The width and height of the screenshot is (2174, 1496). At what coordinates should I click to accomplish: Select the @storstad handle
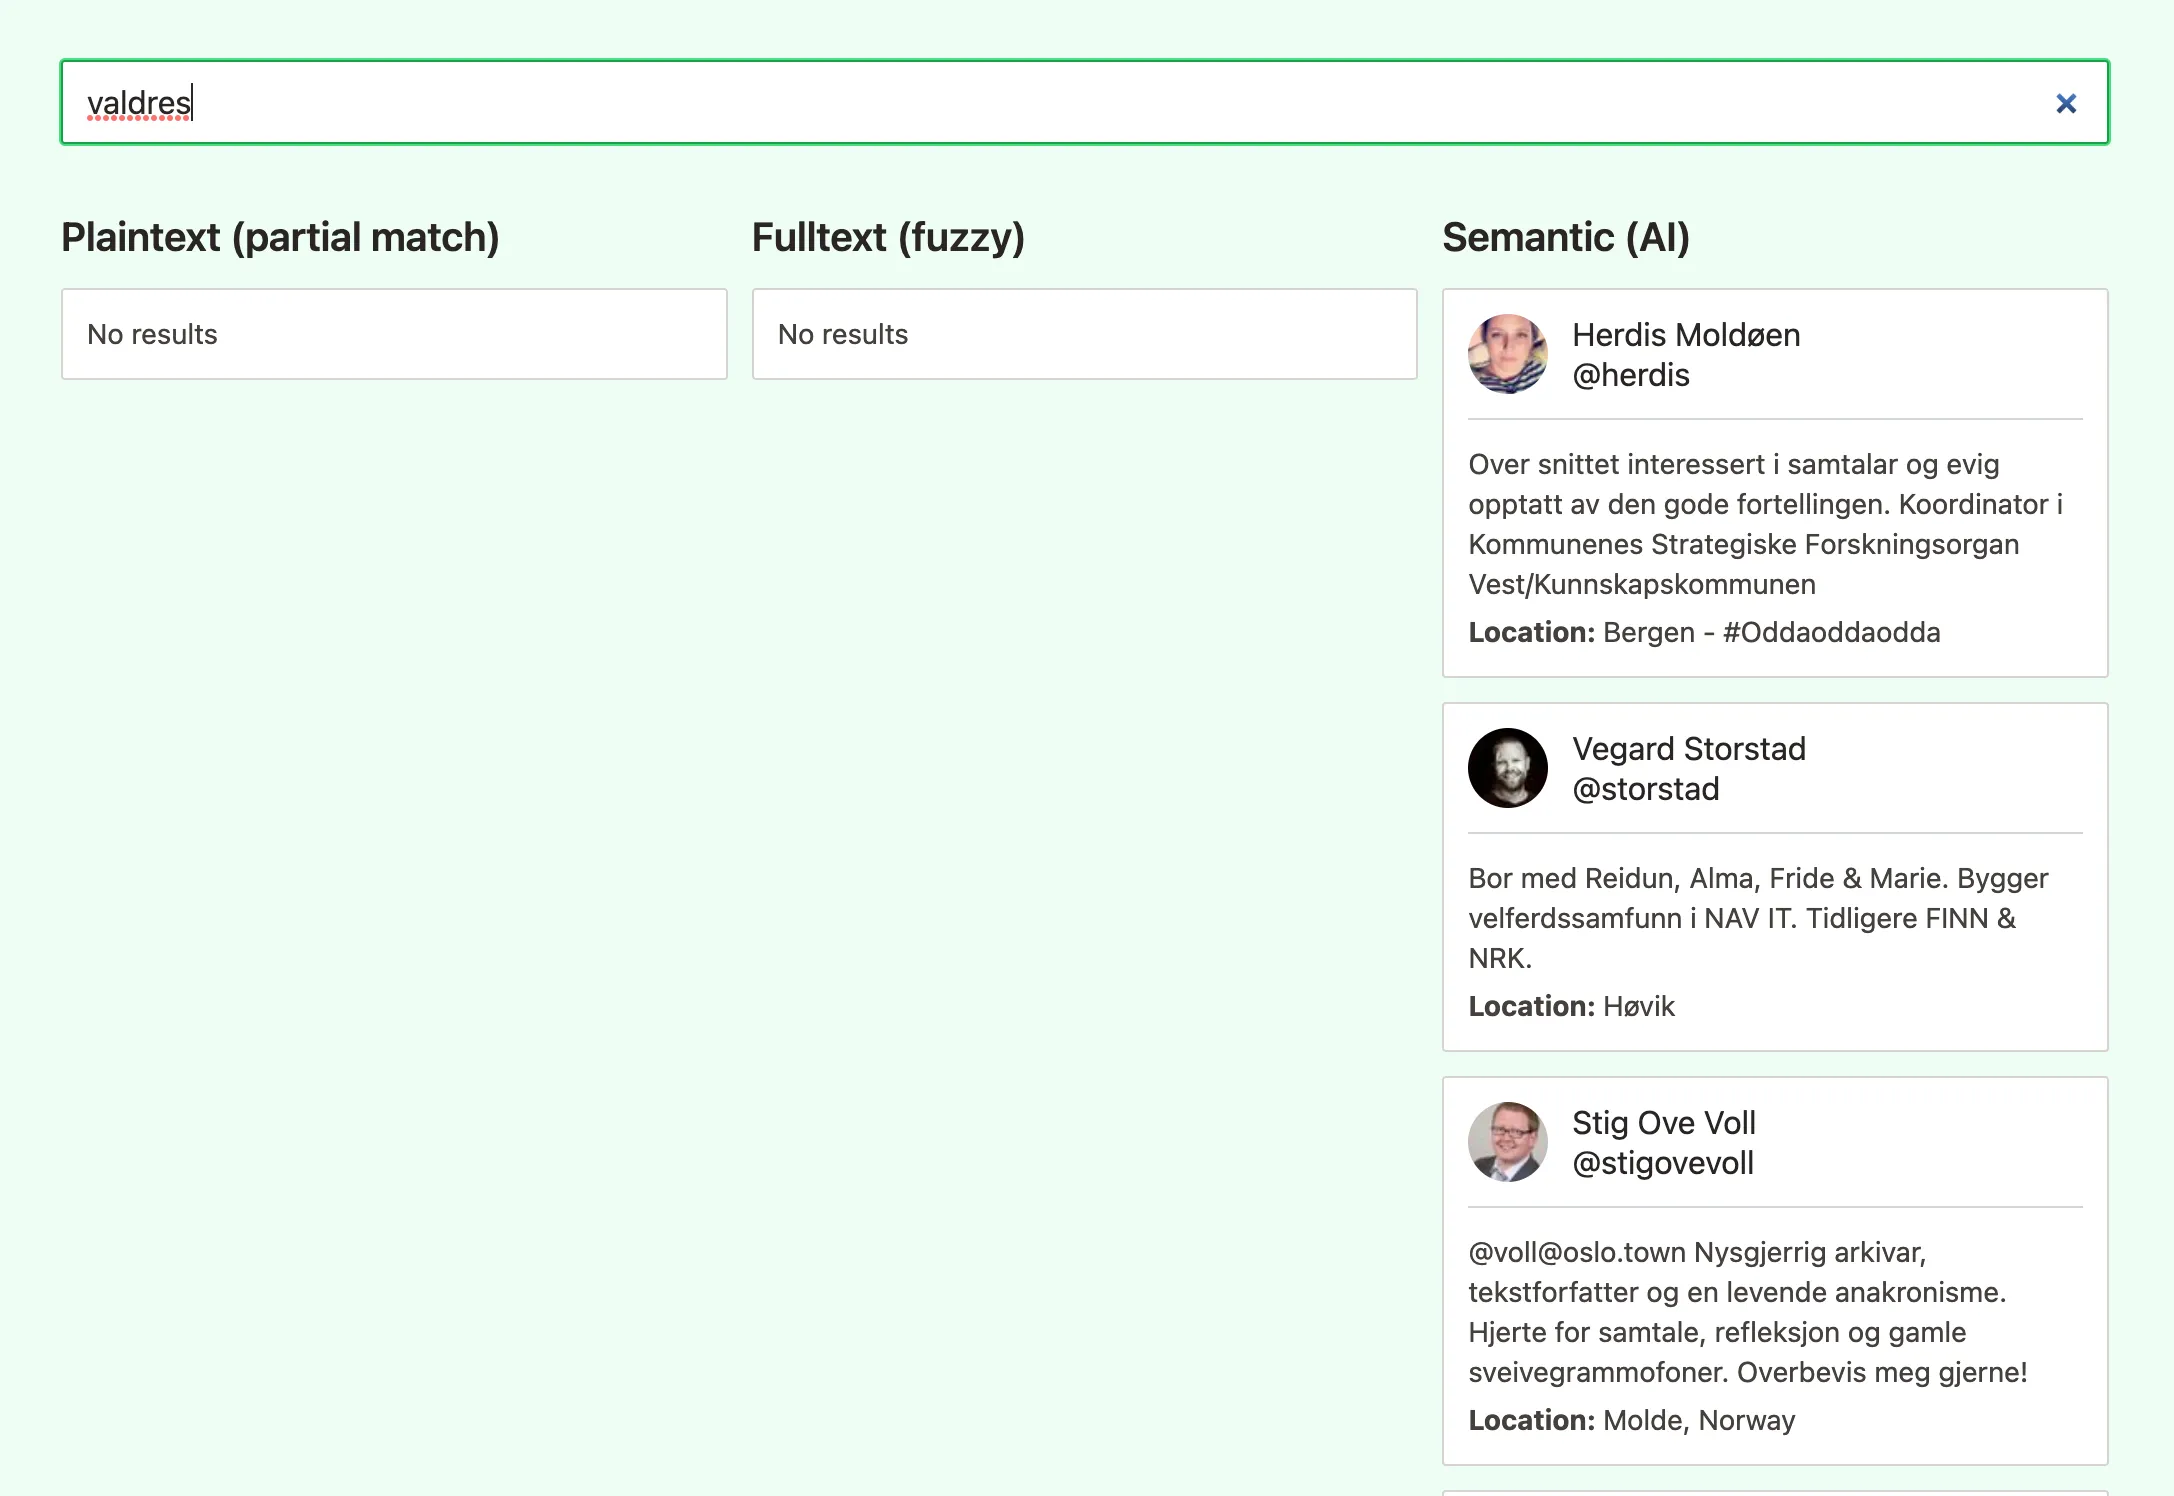[x=1646, y=788]
